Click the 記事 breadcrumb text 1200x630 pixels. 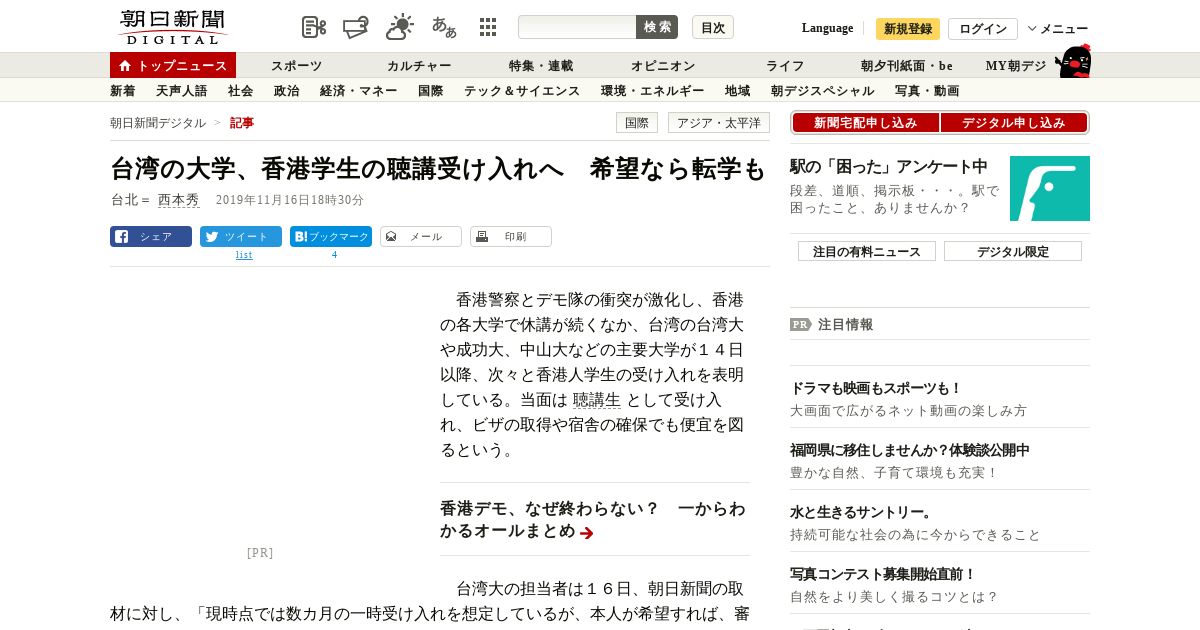click(x=242, y=123)
